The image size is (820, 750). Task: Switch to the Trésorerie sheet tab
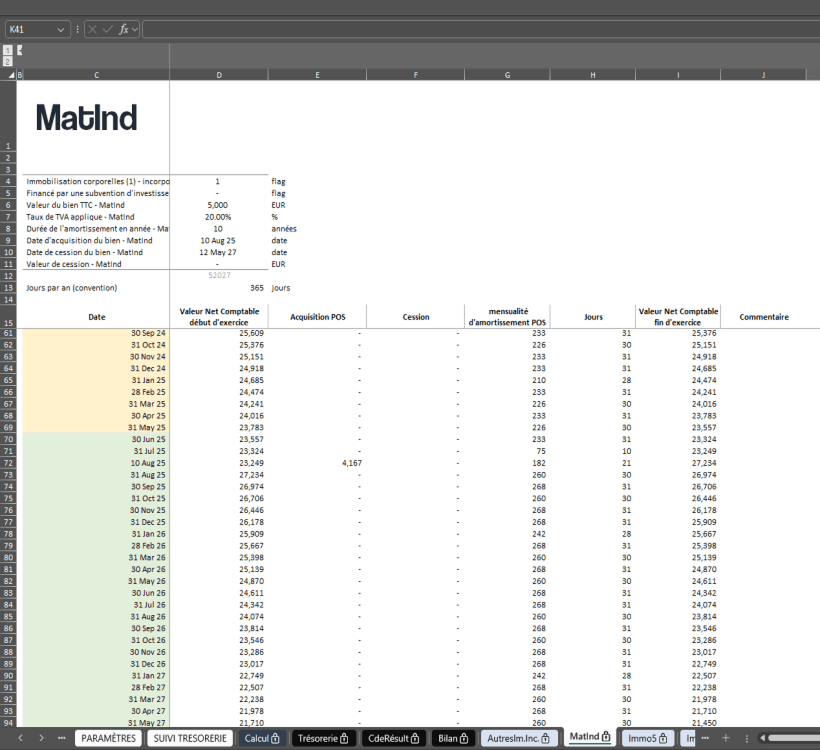click(x=323, y=738)
